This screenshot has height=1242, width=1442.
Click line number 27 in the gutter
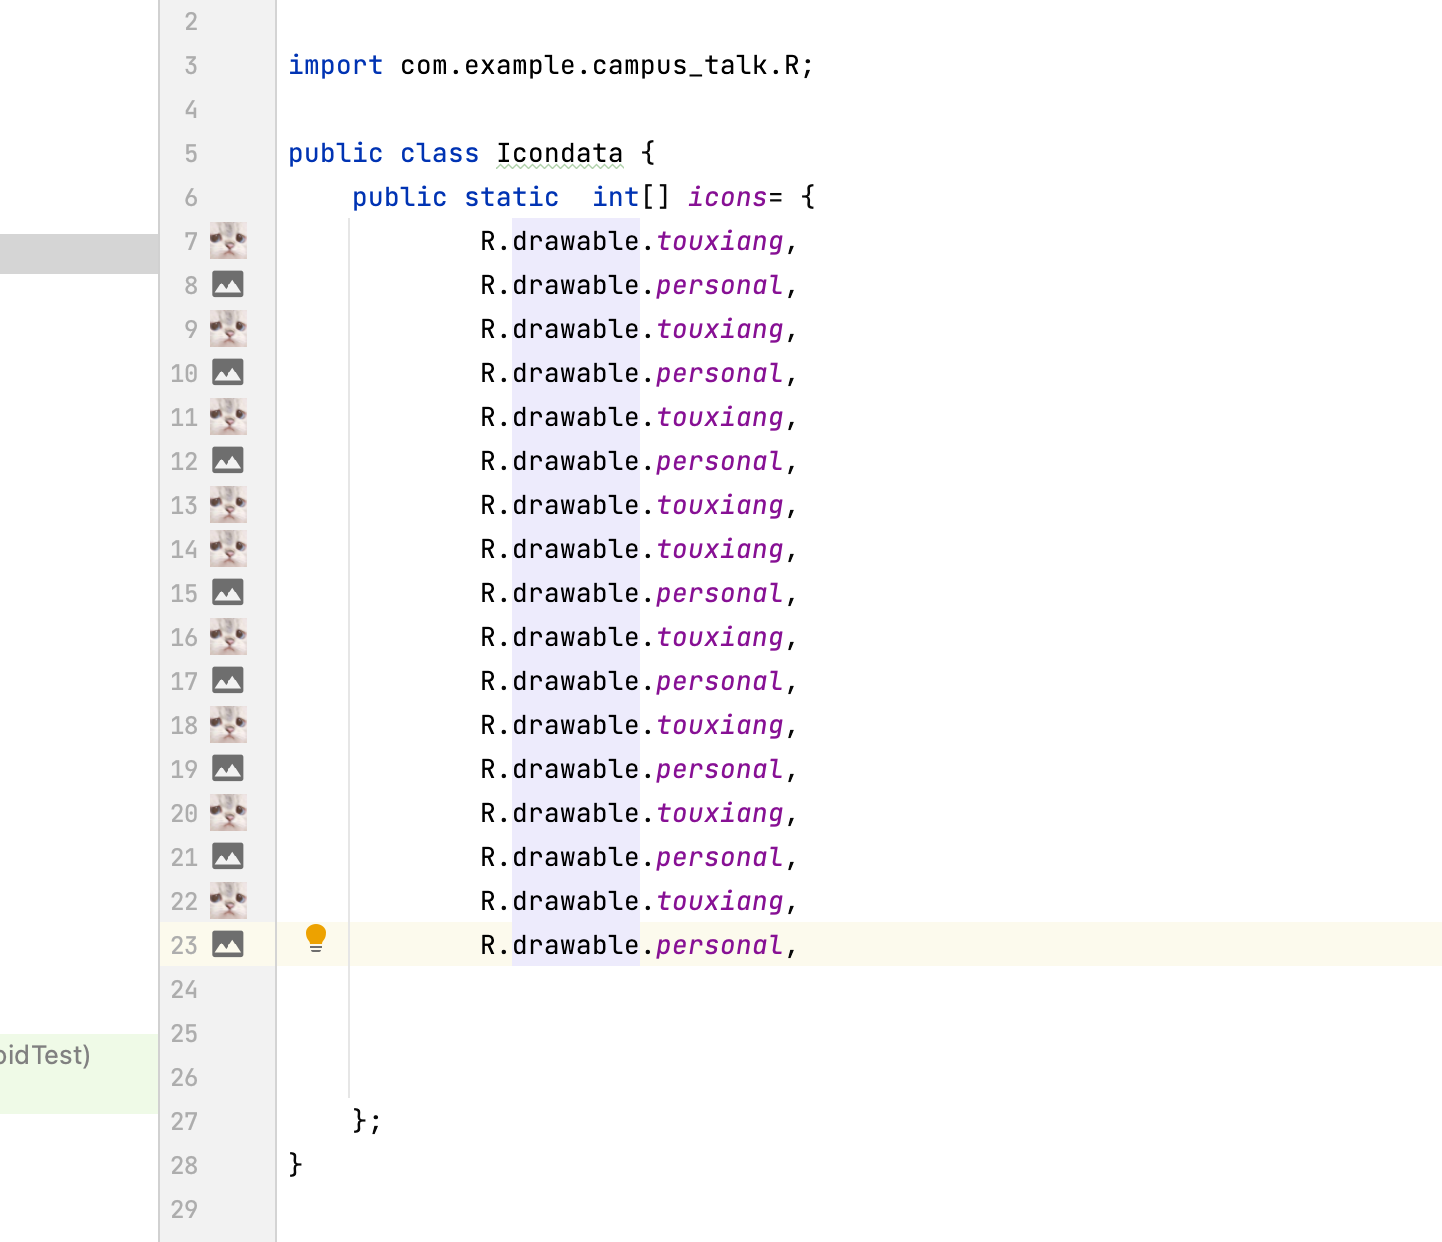coord(184,1121)
